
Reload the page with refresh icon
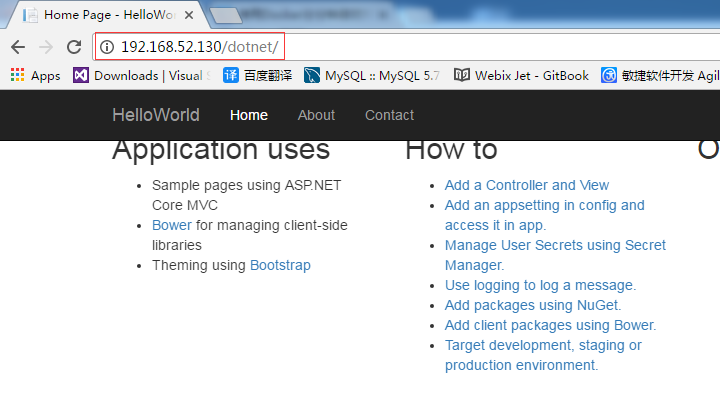74,47
